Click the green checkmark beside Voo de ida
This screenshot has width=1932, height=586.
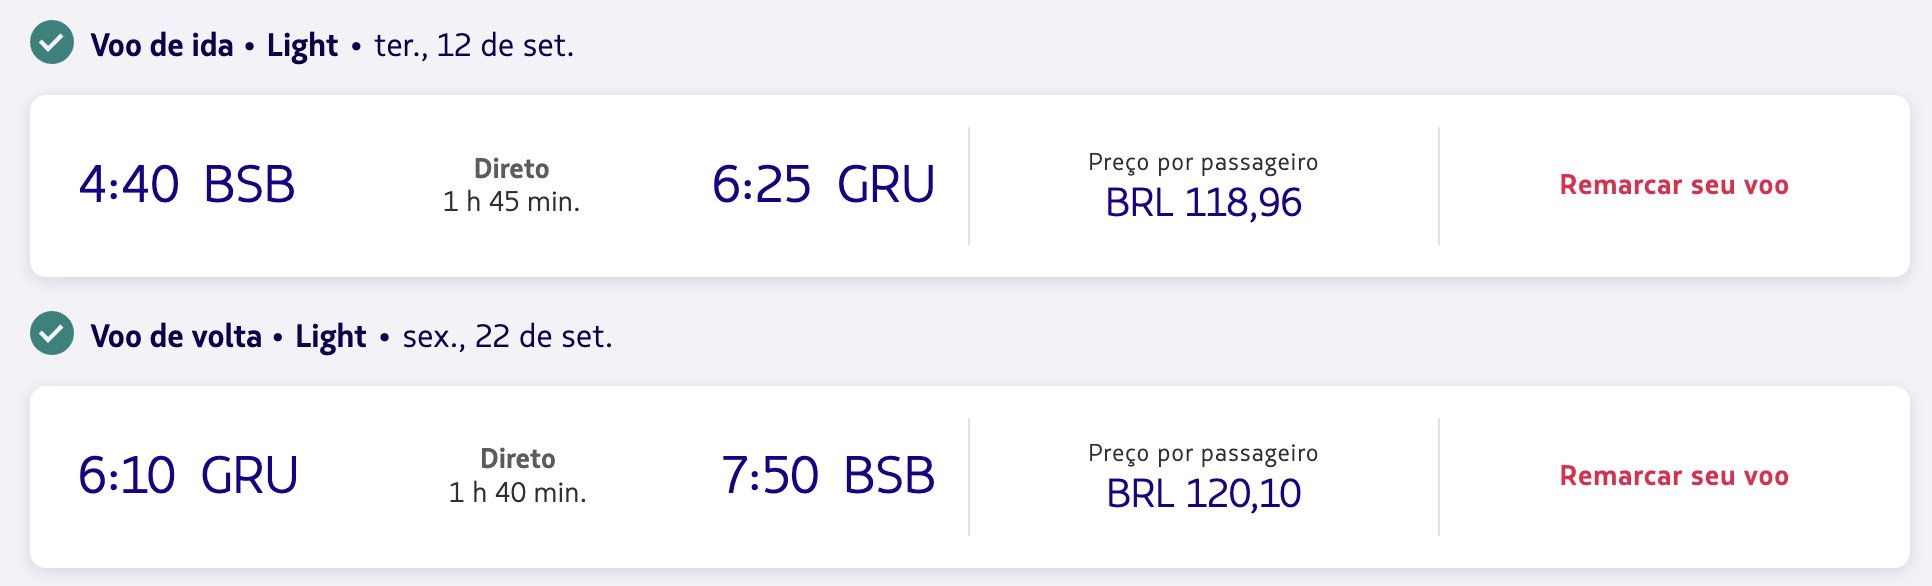(52, 42)
